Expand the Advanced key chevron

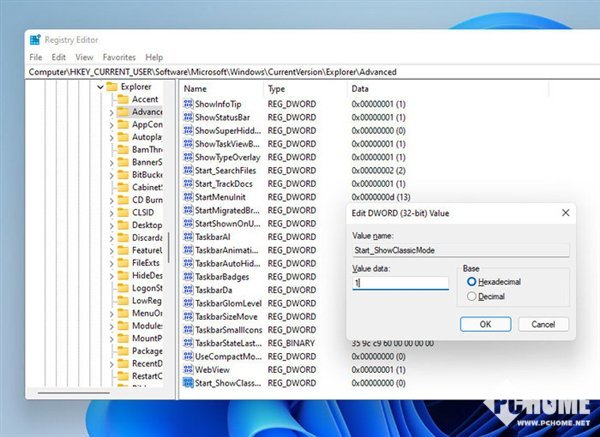point(111,113)
